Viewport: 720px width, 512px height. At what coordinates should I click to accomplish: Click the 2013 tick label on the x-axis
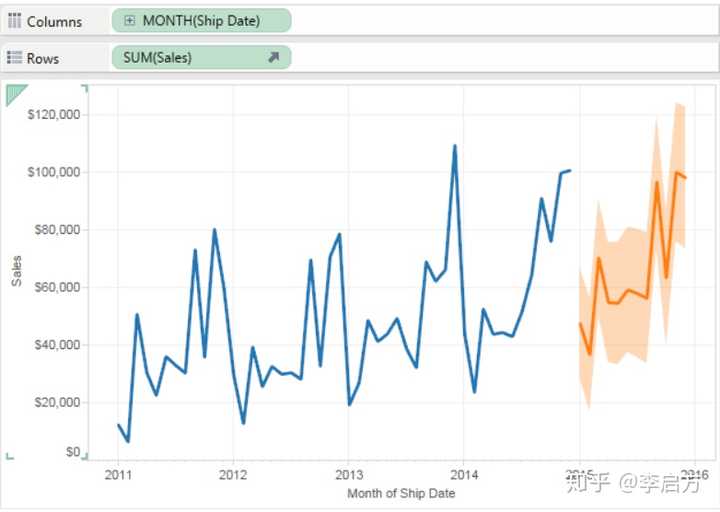click(349, 475)
